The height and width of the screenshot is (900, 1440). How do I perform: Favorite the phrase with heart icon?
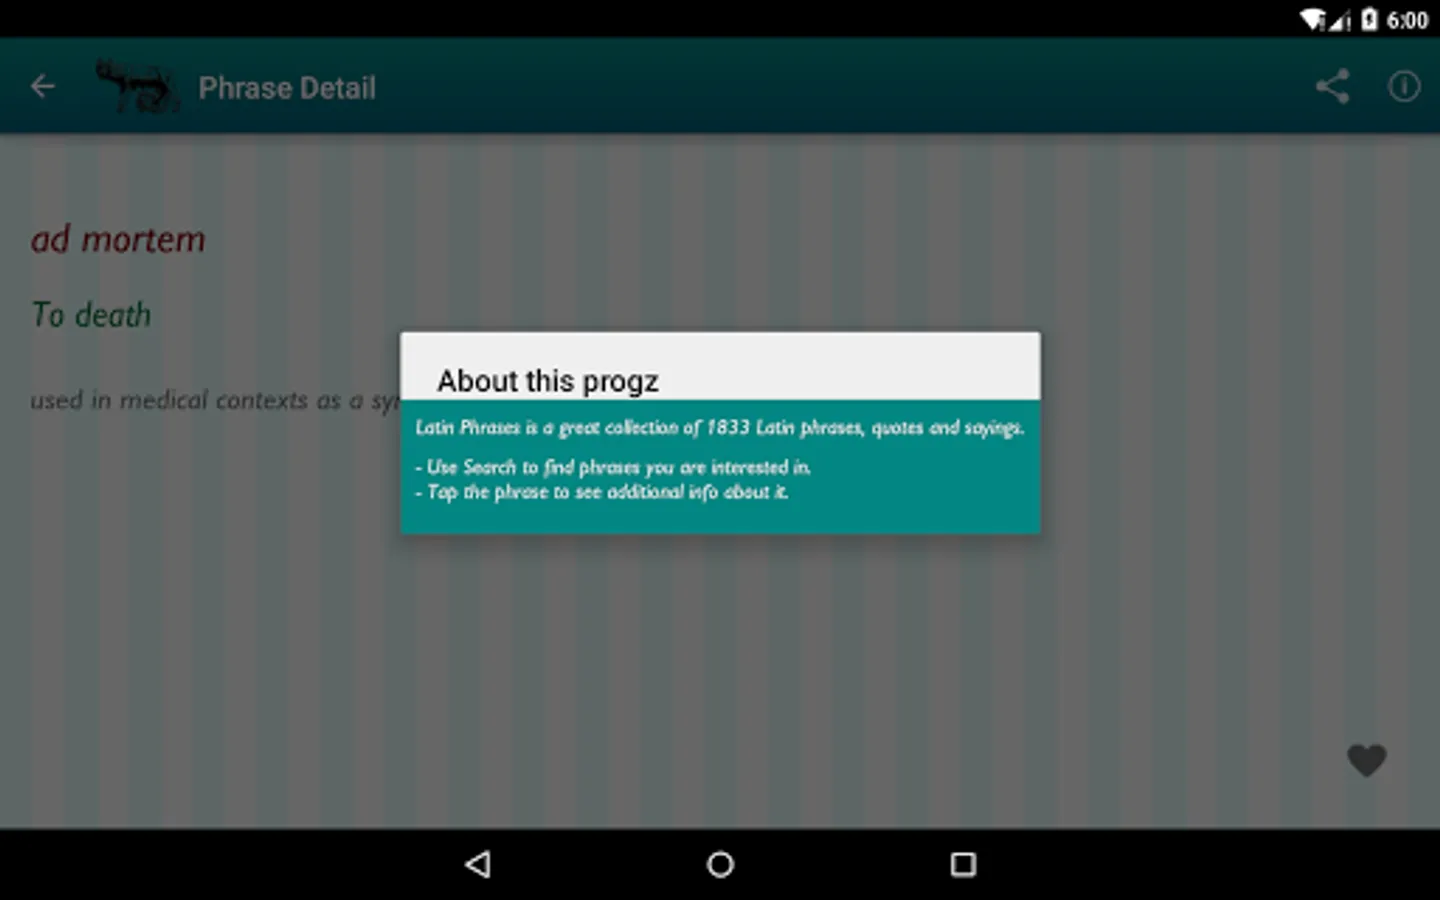(1366, 760)
